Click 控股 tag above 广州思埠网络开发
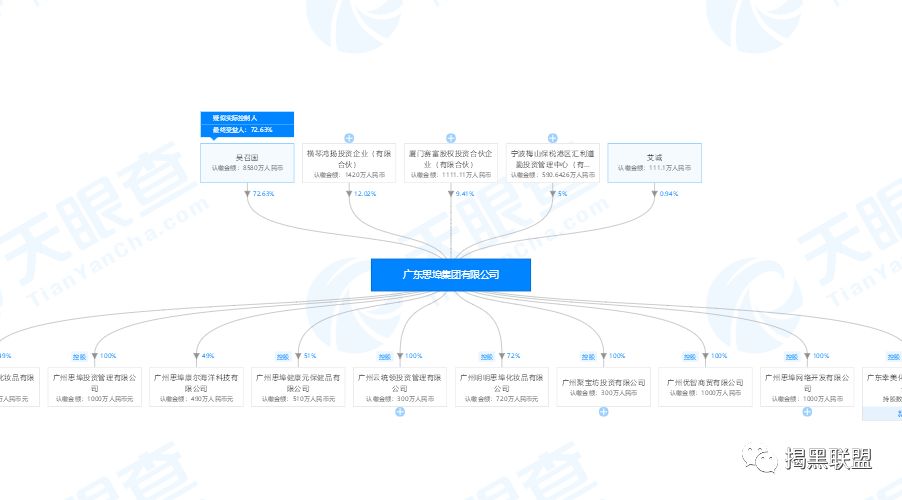Image resolution: width=902 pixels, height=500 pixels. click(792, 357)
